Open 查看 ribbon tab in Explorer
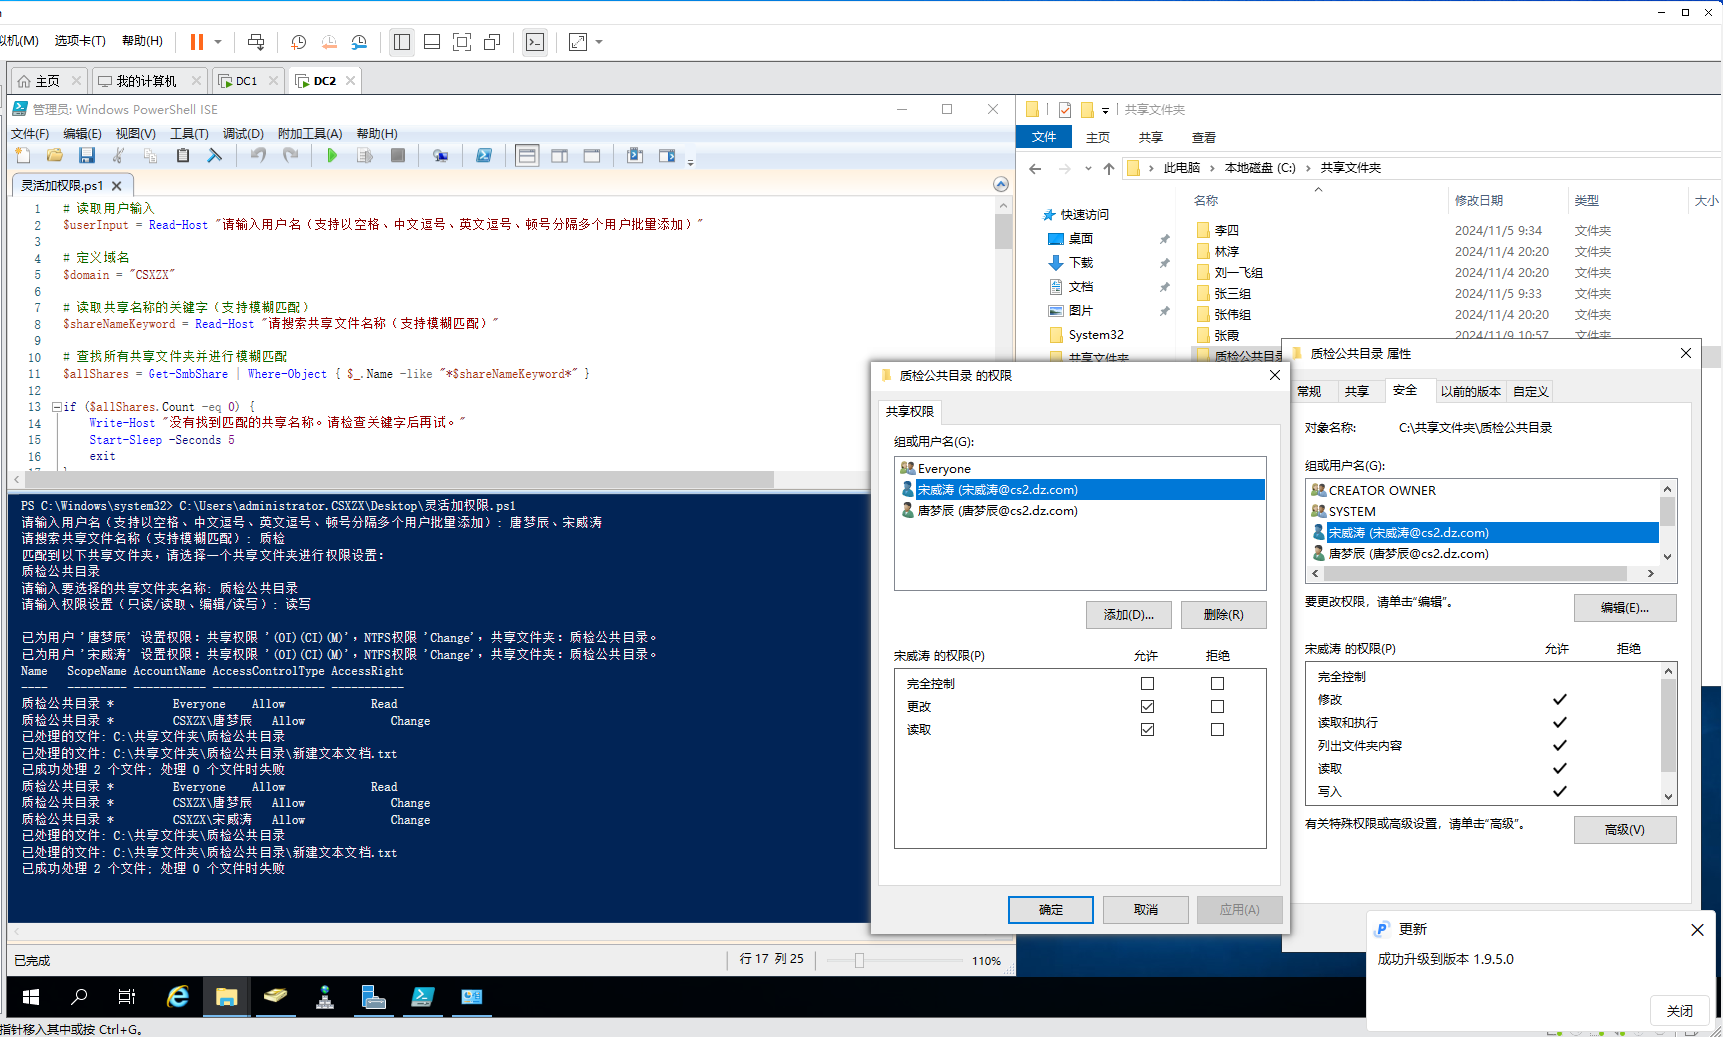The image size is (1723, 1037). click(x=1204, y=138)
